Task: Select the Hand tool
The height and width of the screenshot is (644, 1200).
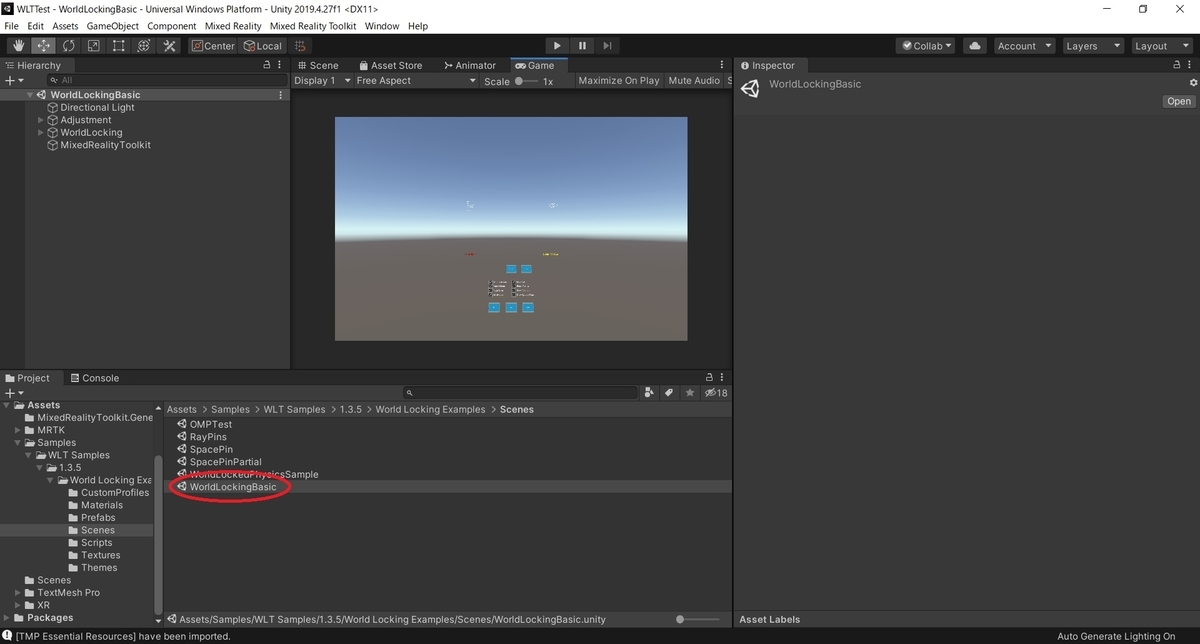Action: click(x=18, y=46)
